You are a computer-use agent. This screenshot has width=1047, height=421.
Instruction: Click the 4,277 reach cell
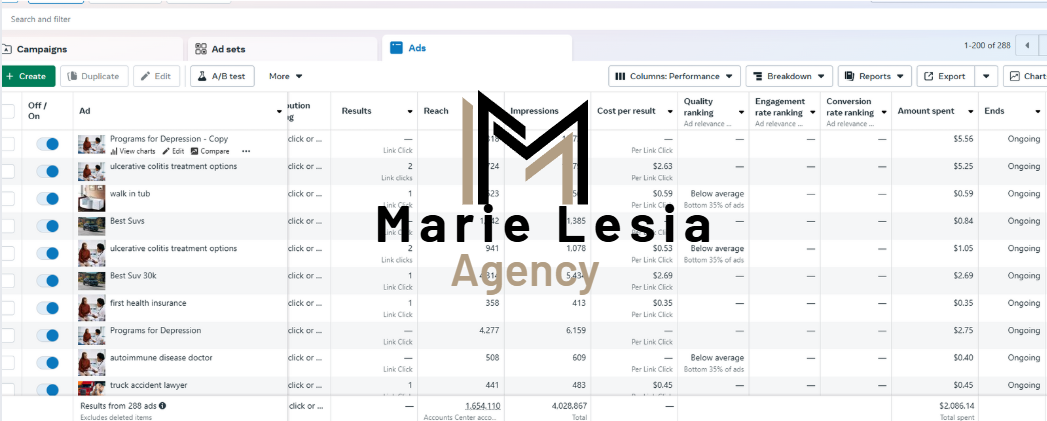coord(489,330)
